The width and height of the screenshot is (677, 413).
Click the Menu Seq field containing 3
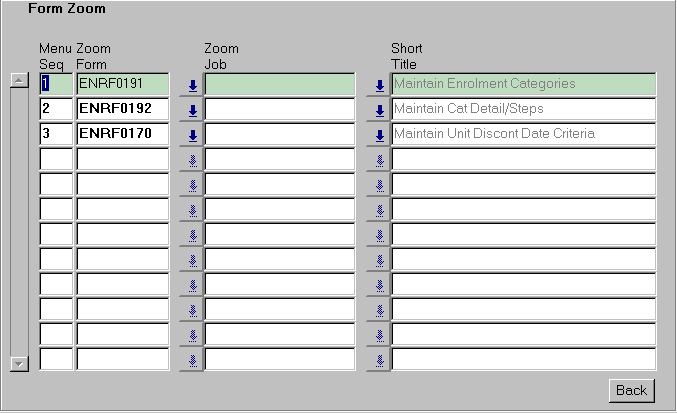point(56,134)
